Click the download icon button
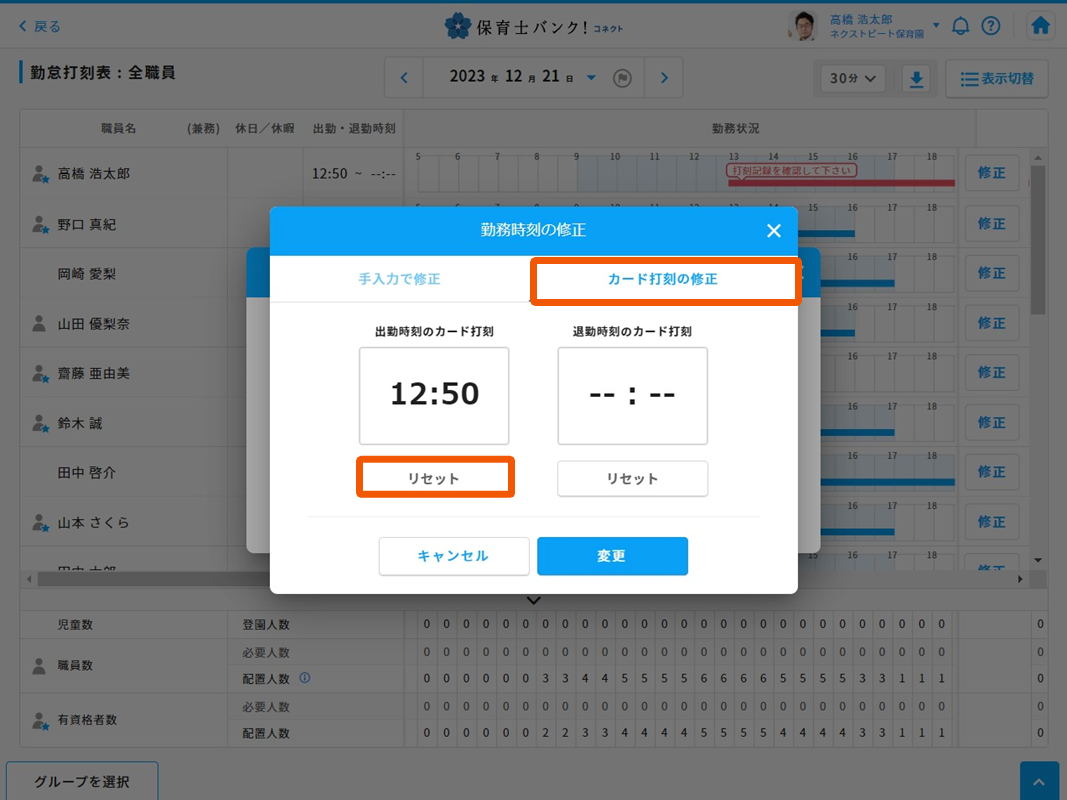1067x800 pixels. [916, 79]
